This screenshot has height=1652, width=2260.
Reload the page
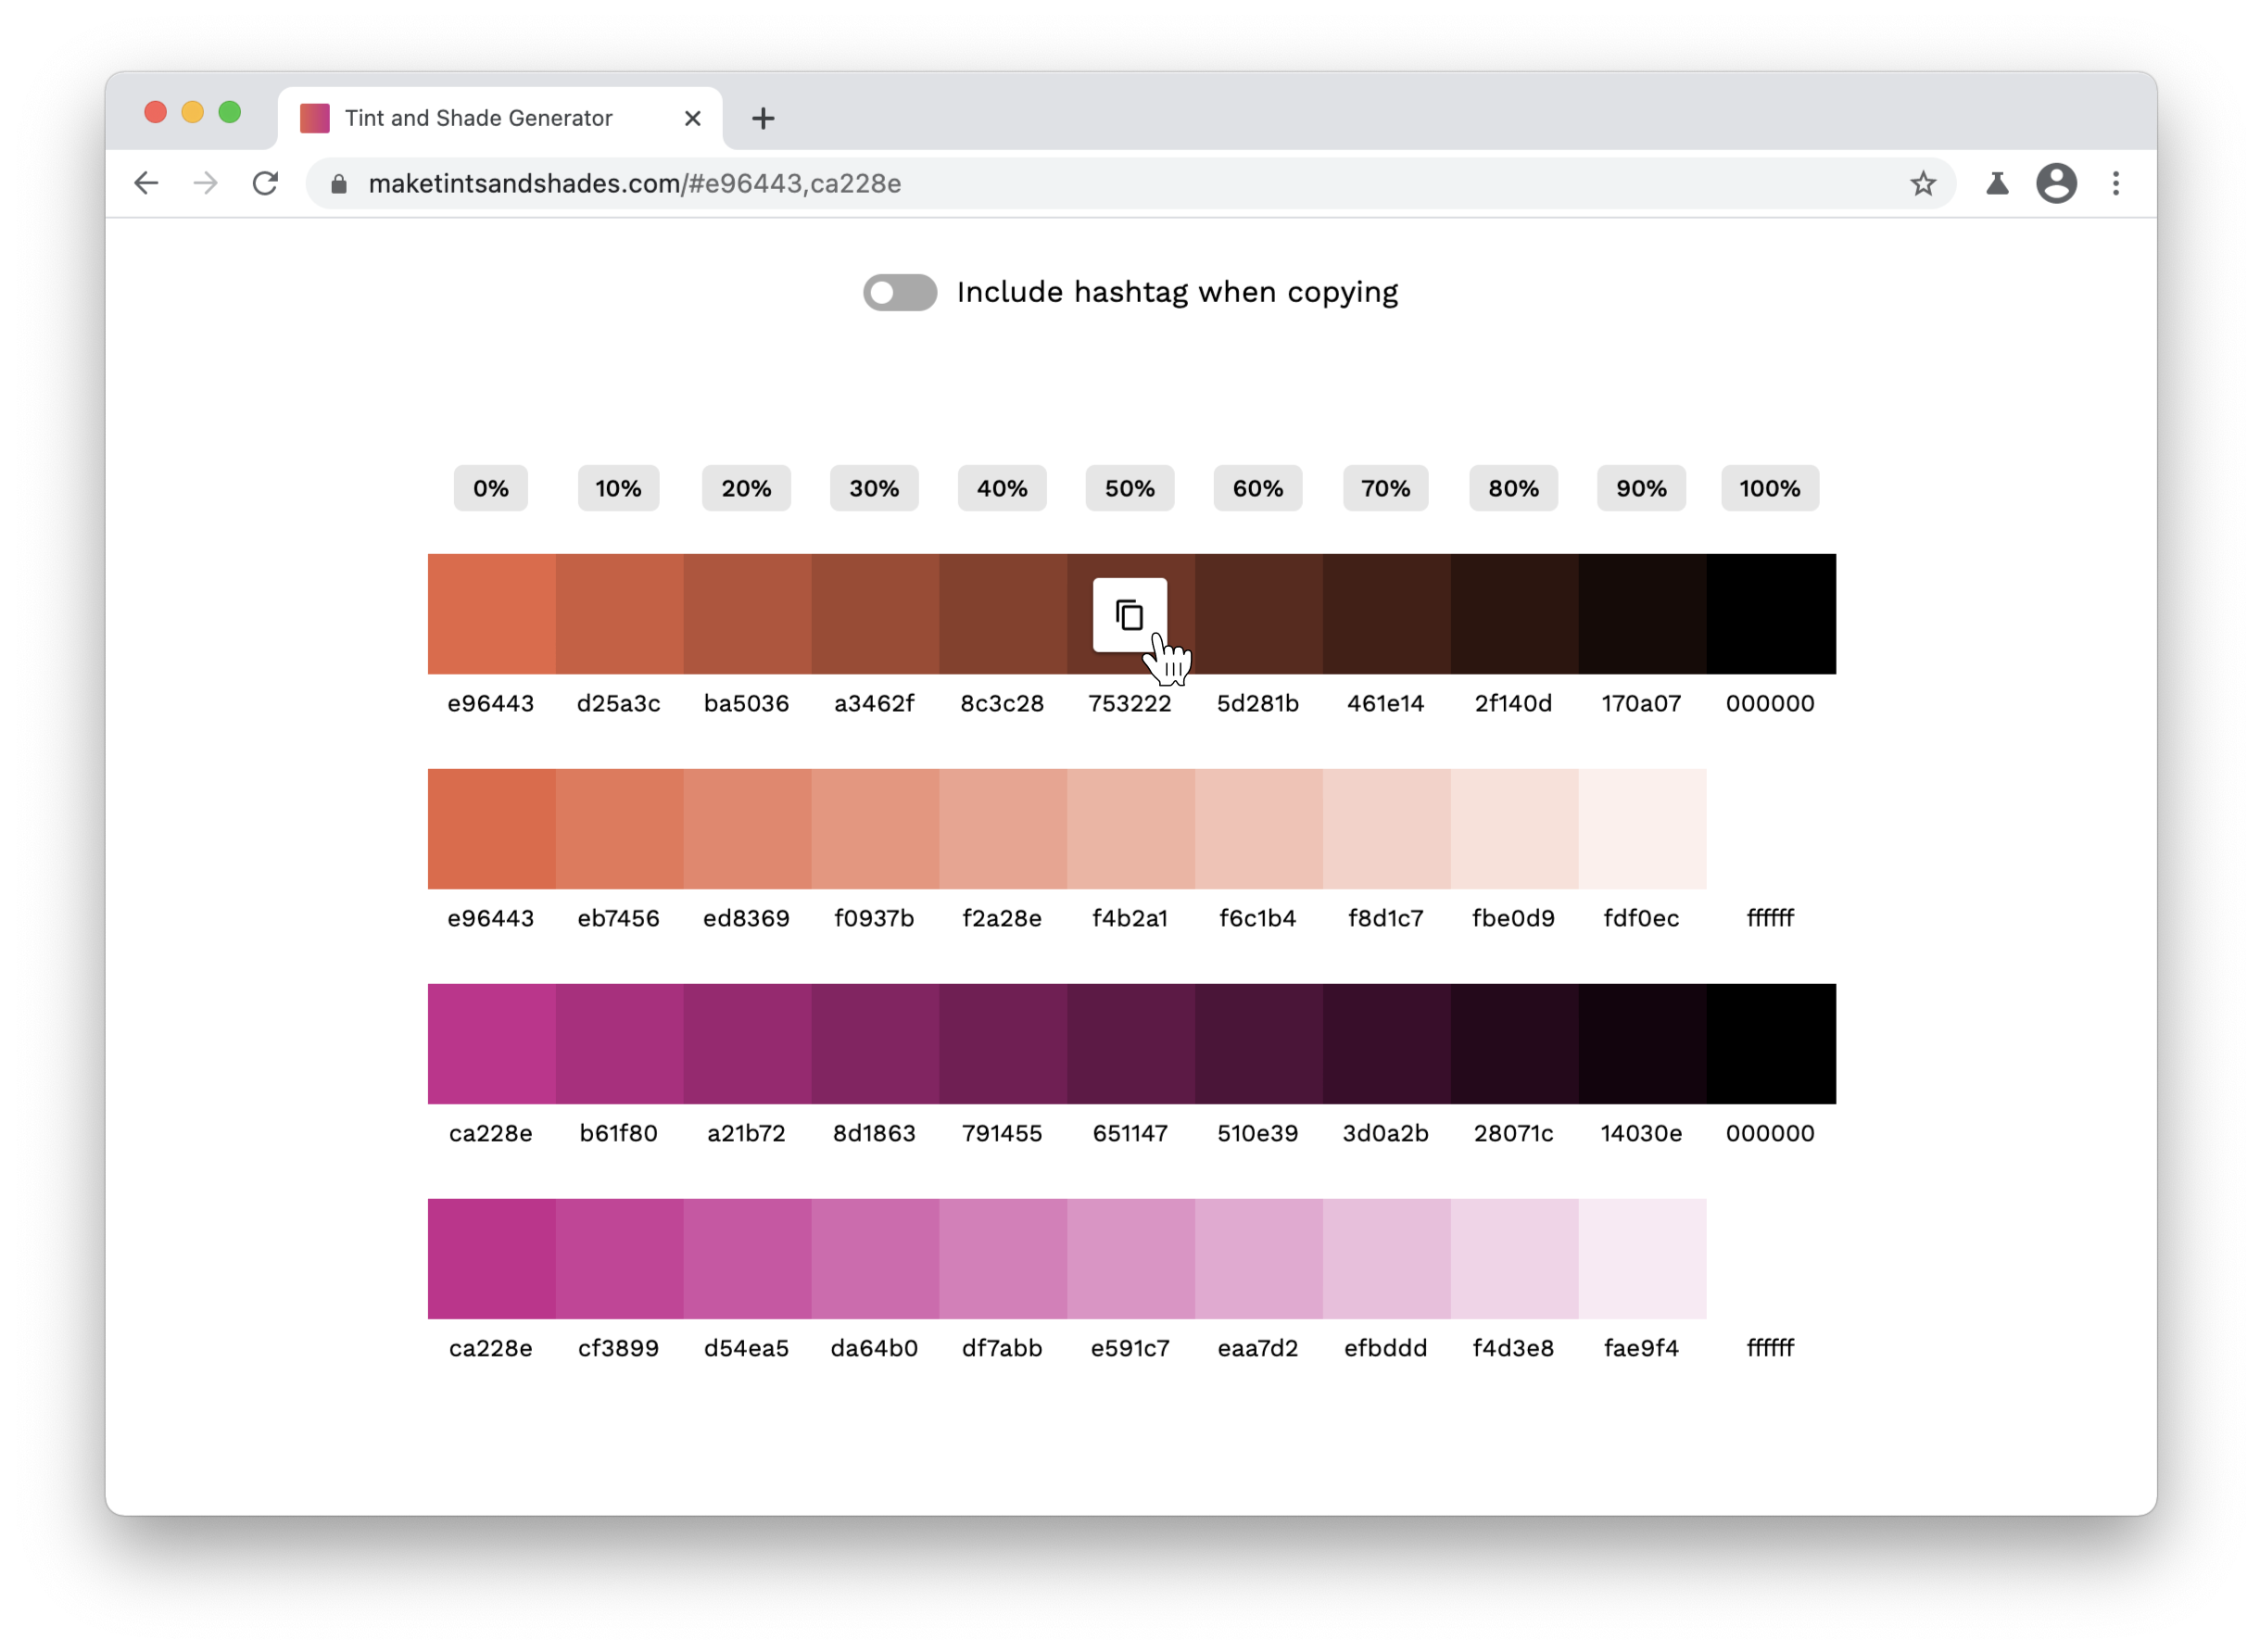click(265, 184)
